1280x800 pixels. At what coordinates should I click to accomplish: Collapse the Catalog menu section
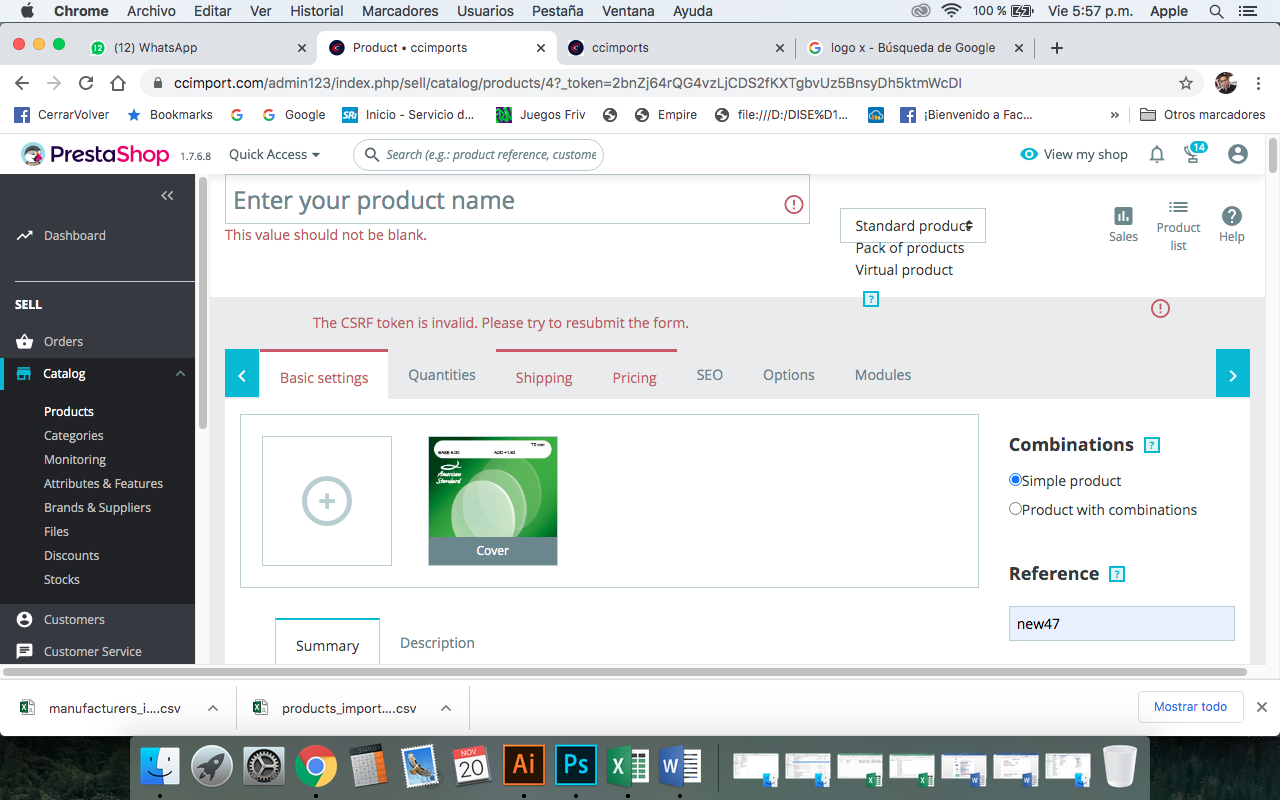click(x=180, y=374)
